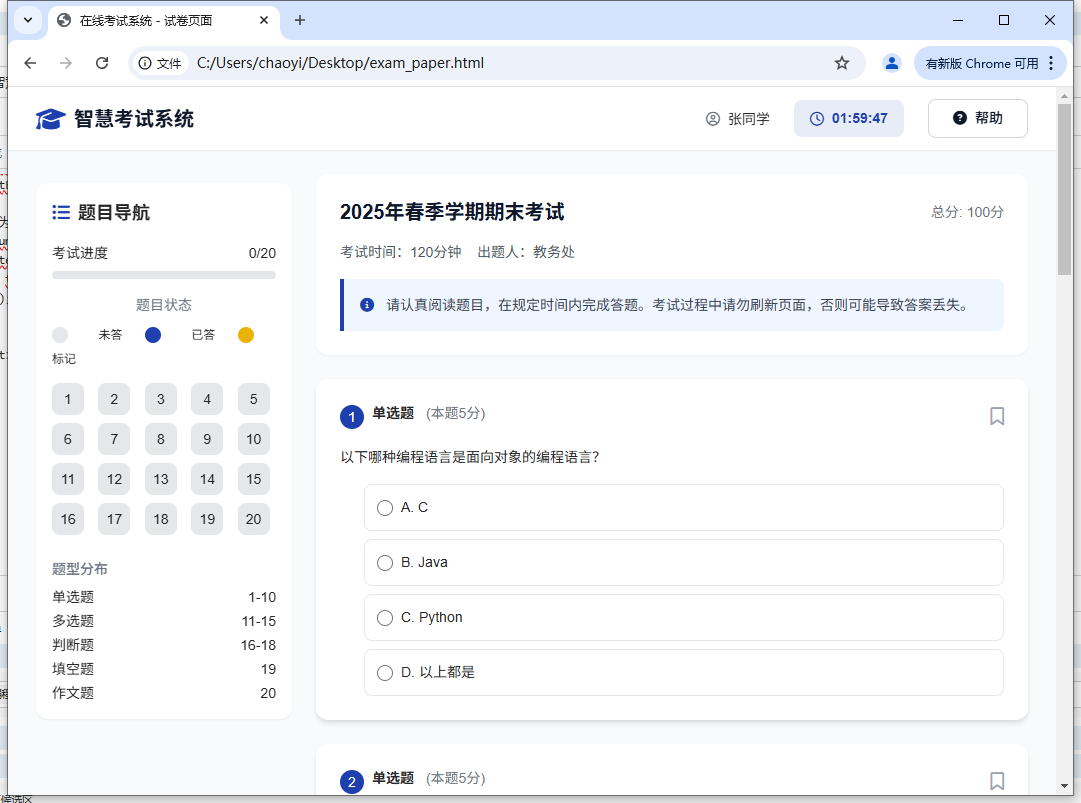Select option A. C for question 1
Screen dimensions: 1081x803
[x=683, y=507]
